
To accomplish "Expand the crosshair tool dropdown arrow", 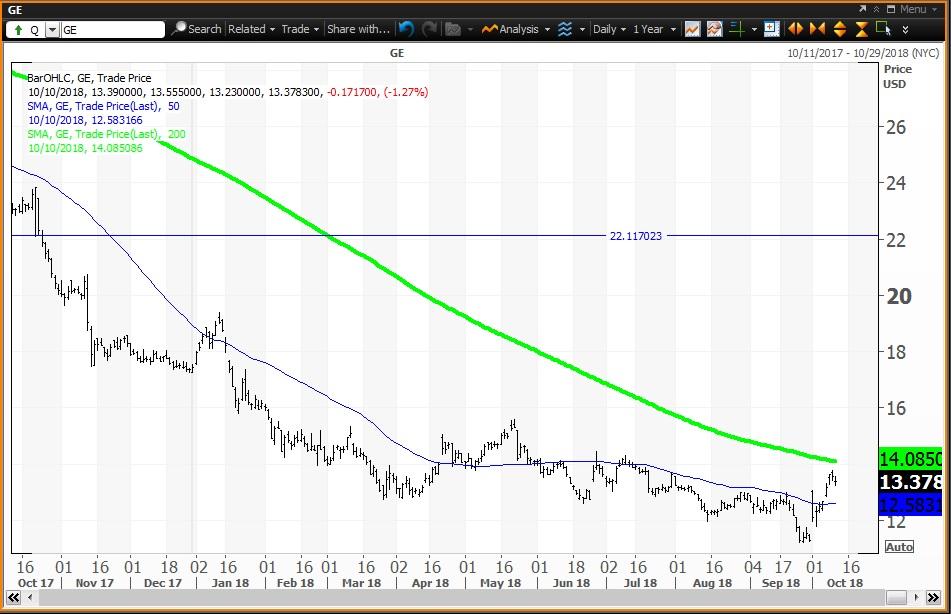I will point(754,29).
